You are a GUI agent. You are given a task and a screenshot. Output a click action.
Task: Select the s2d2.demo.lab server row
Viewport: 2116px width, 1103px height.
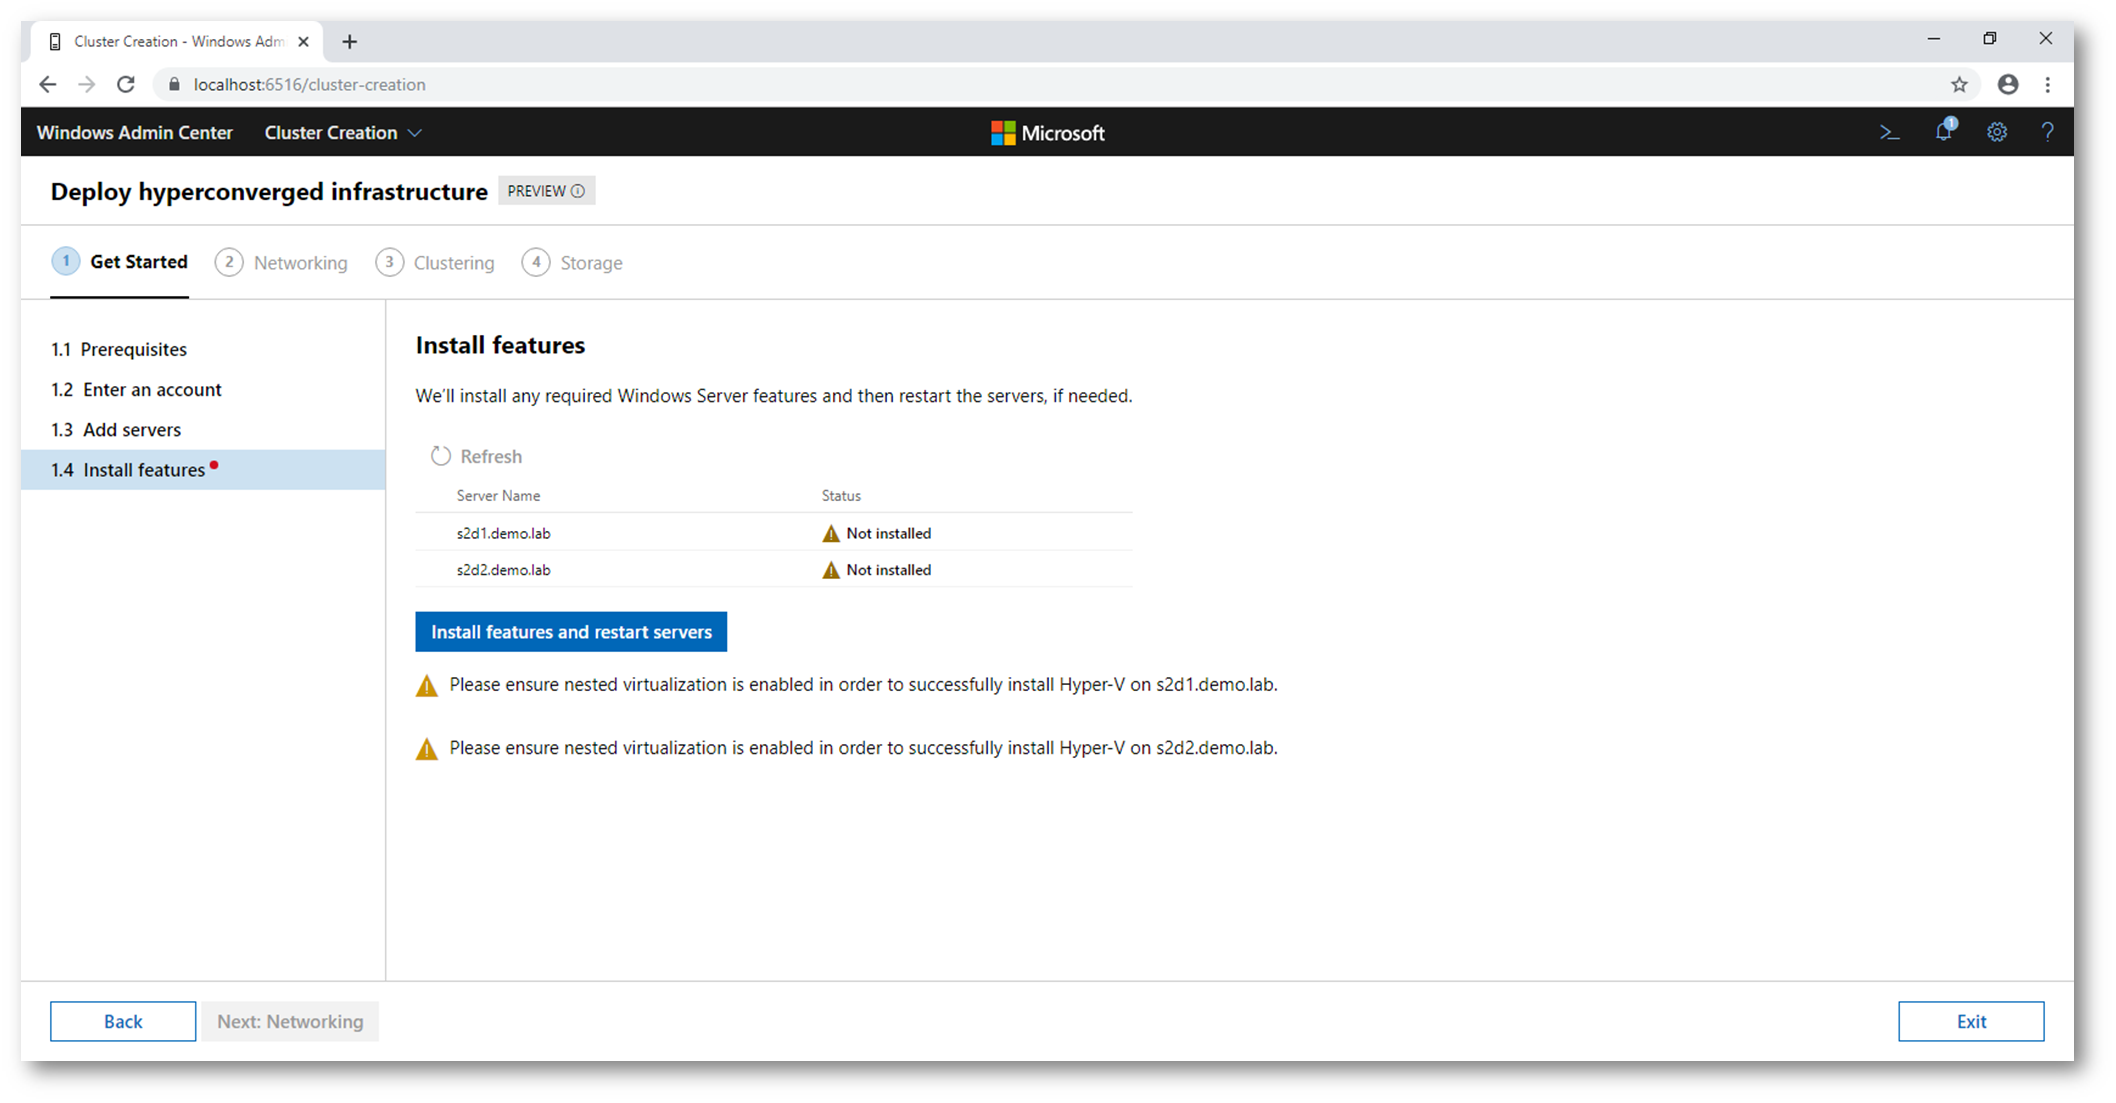(774, 569)
